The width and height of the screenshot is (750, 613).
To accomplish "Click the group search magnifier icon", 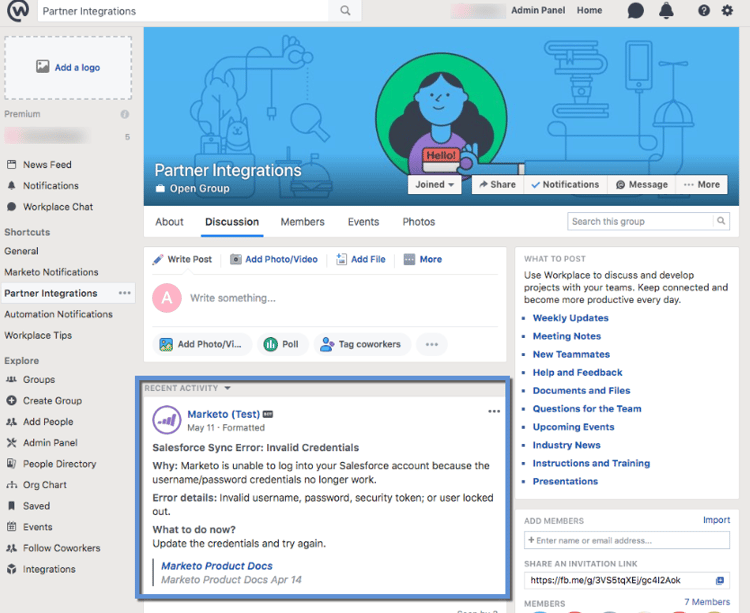I will click(721, 221).
